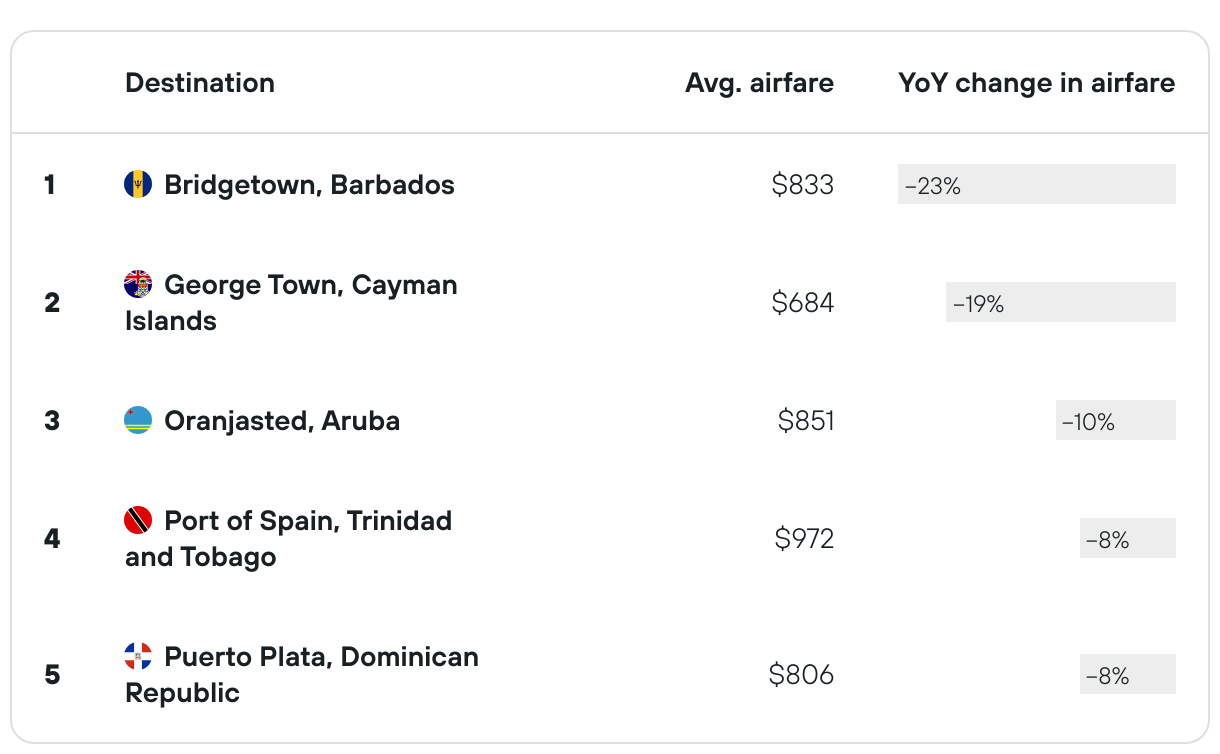This screenshot has height=754, width=1220.
Task: Open Port of Spain, Trinidad and Tobago
Action: [288, 538]
